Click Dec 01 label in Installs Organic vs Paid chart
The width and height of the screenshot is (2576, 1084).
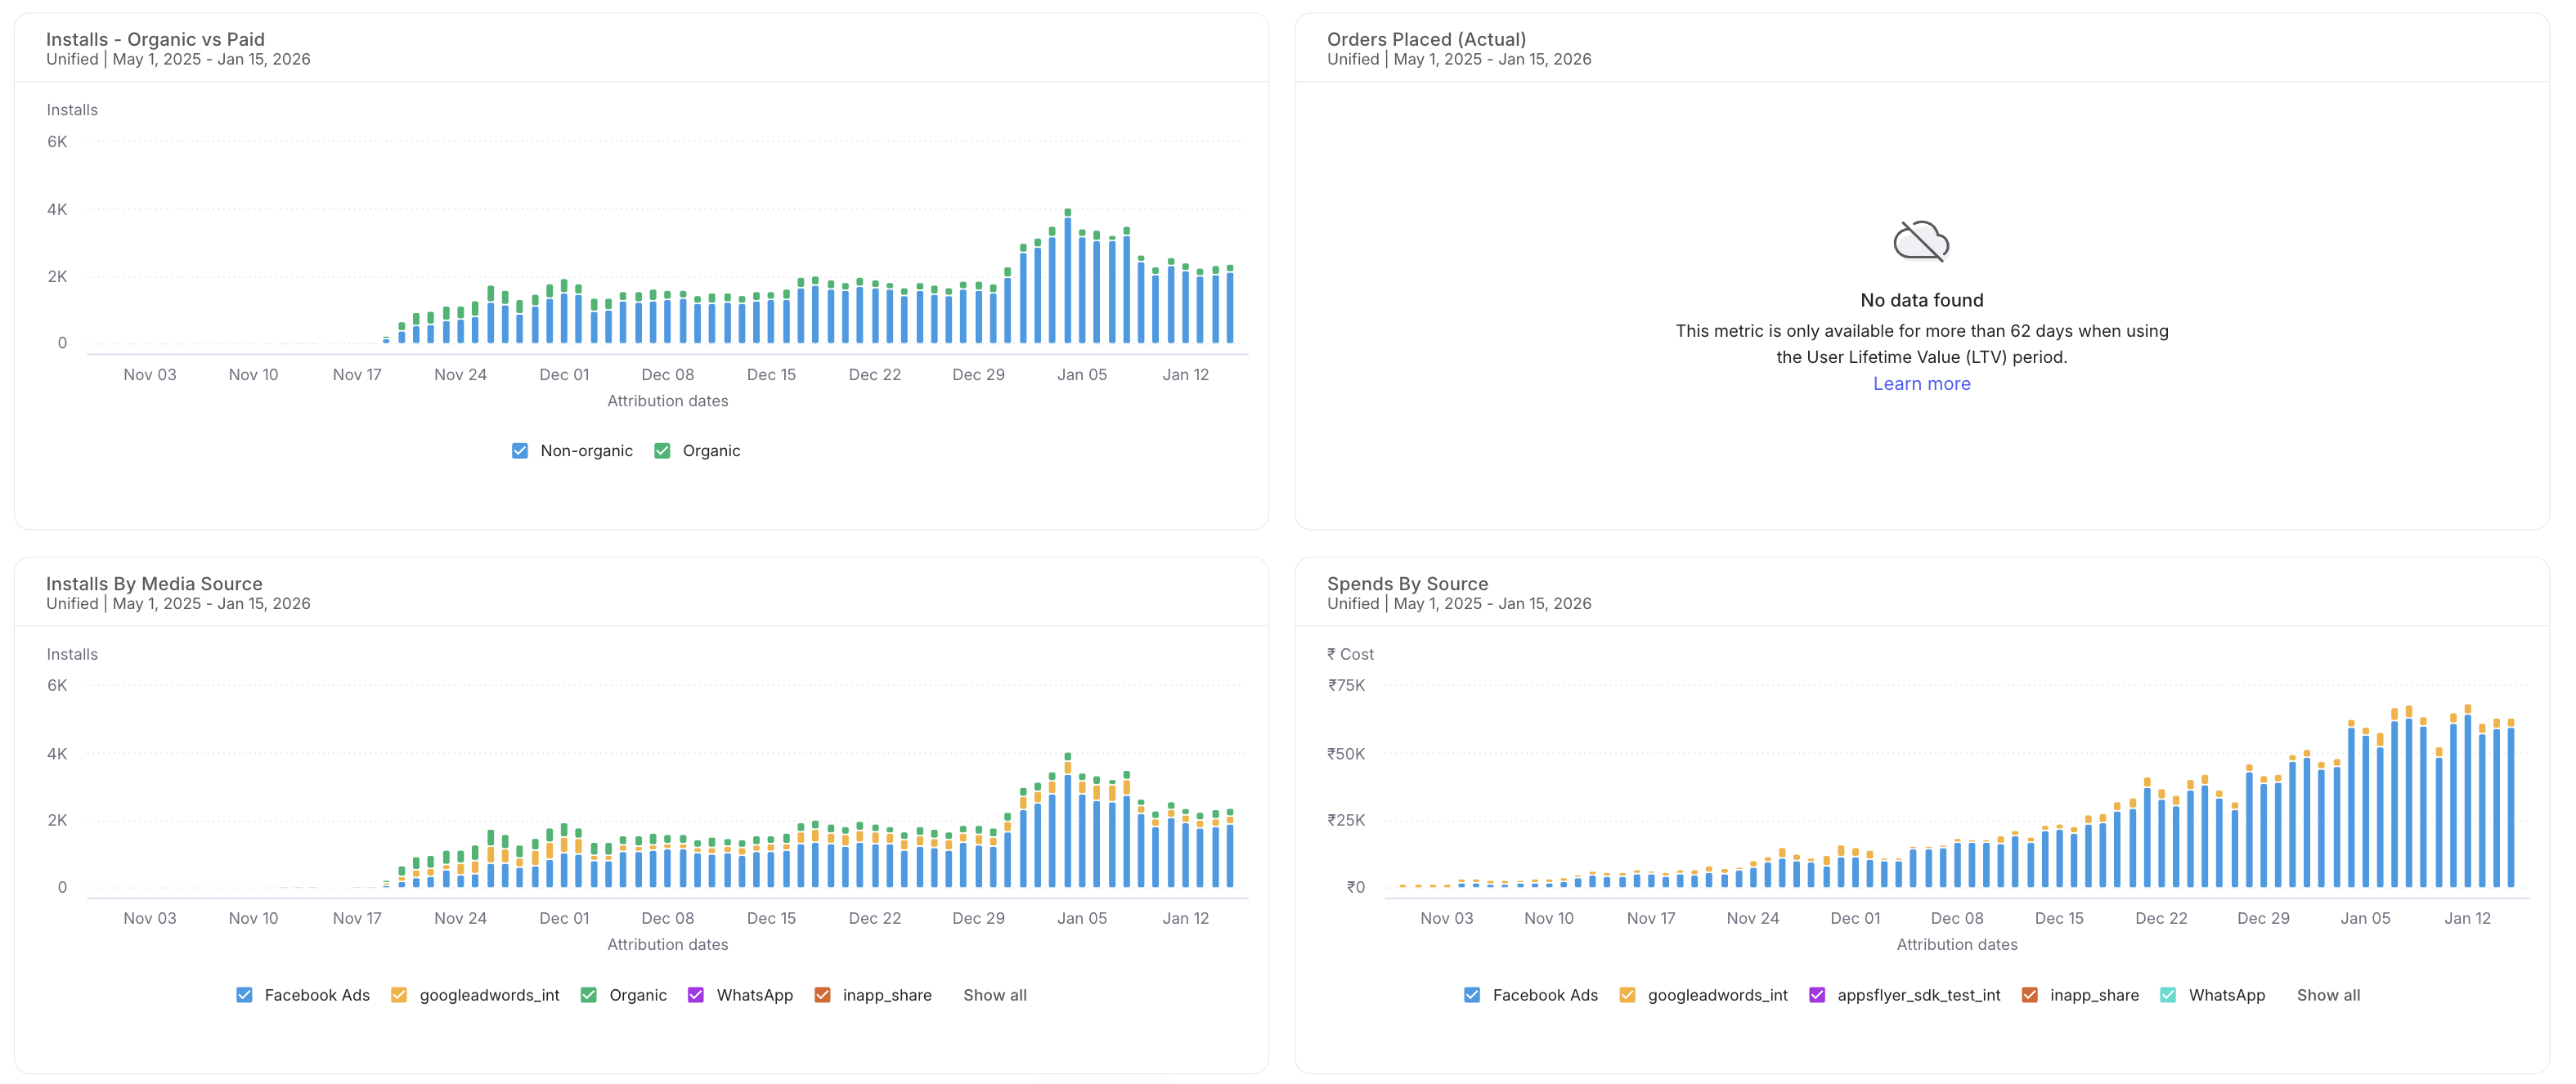(x=564, y=375)
